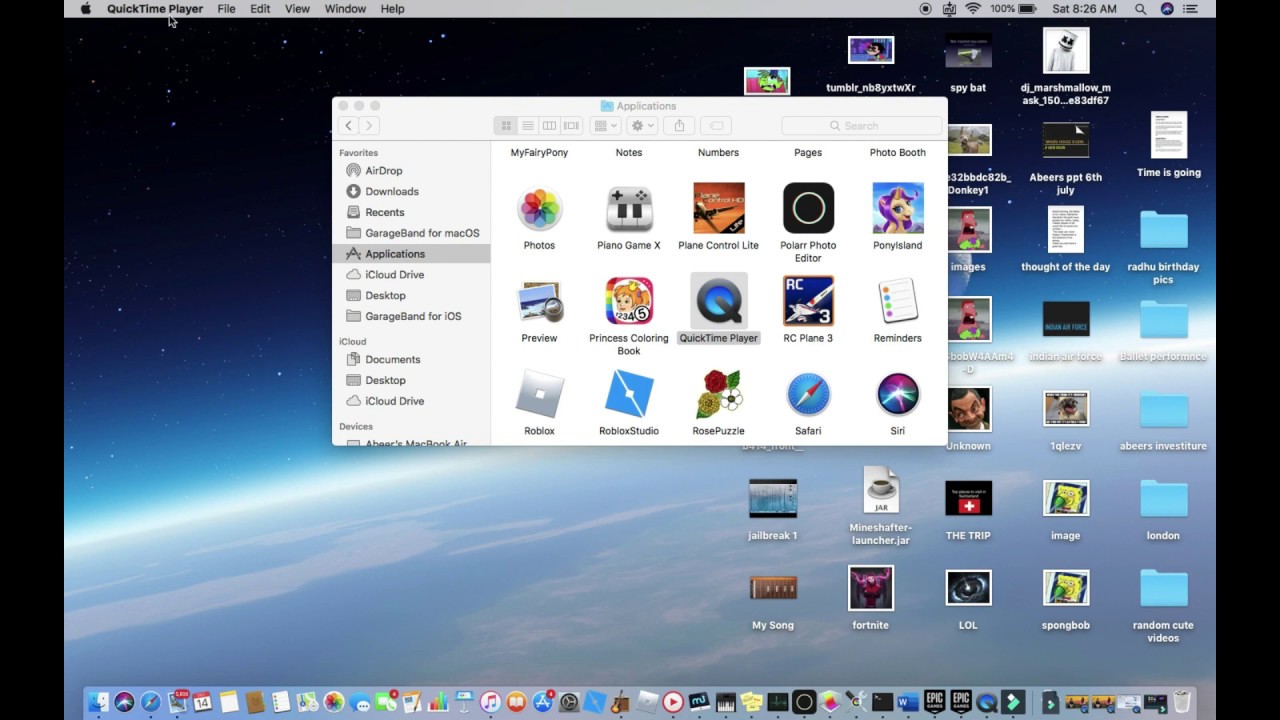Select QuickTime Player icon in Finder window
This screenshot has width=1280, height=720.
point(718,301)
